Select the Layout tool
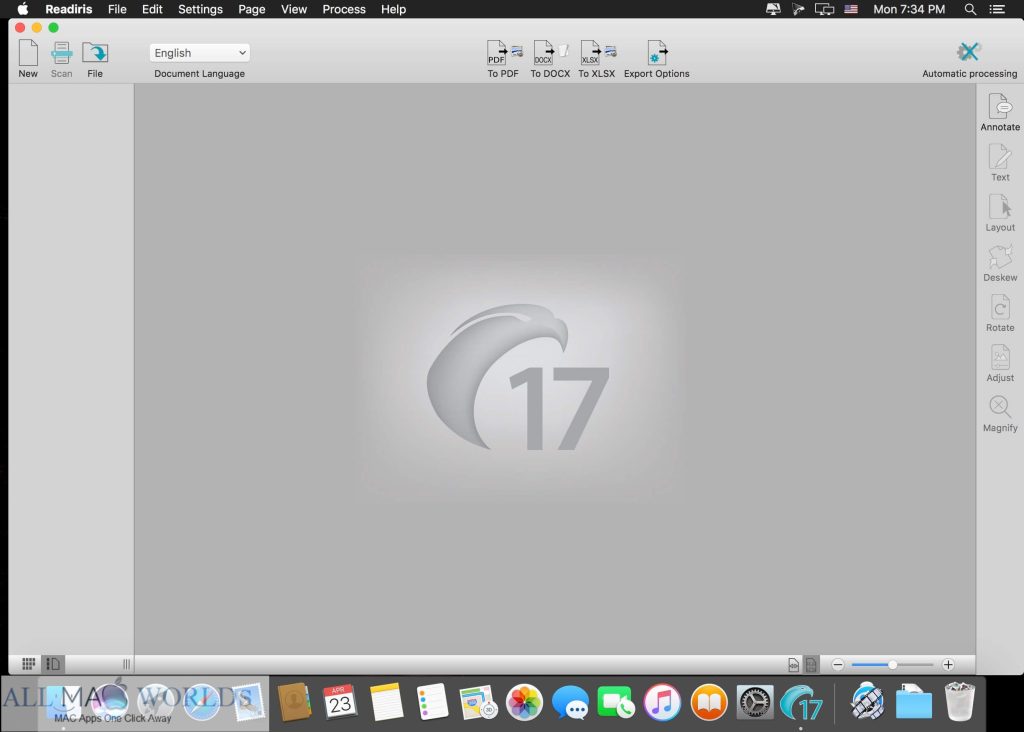 (1000, 213)
